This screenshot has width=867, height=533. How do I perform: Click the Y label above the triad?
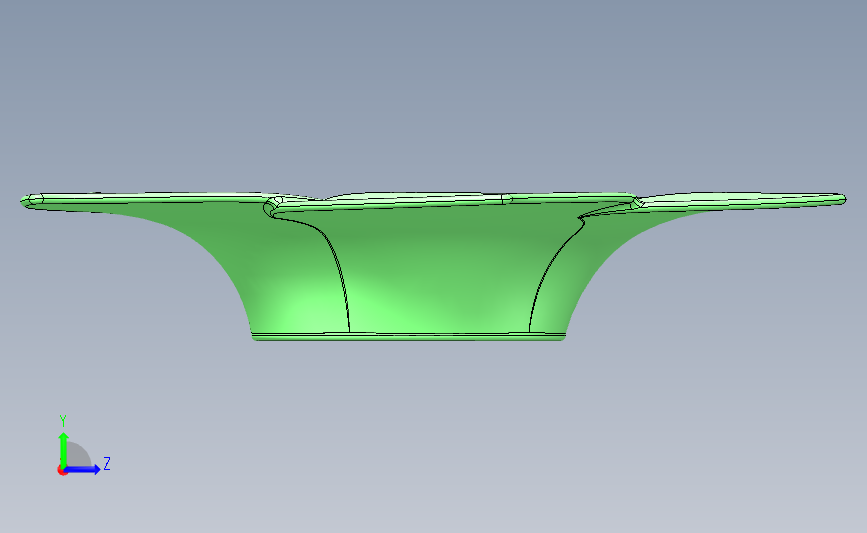[x=63, y=421]
